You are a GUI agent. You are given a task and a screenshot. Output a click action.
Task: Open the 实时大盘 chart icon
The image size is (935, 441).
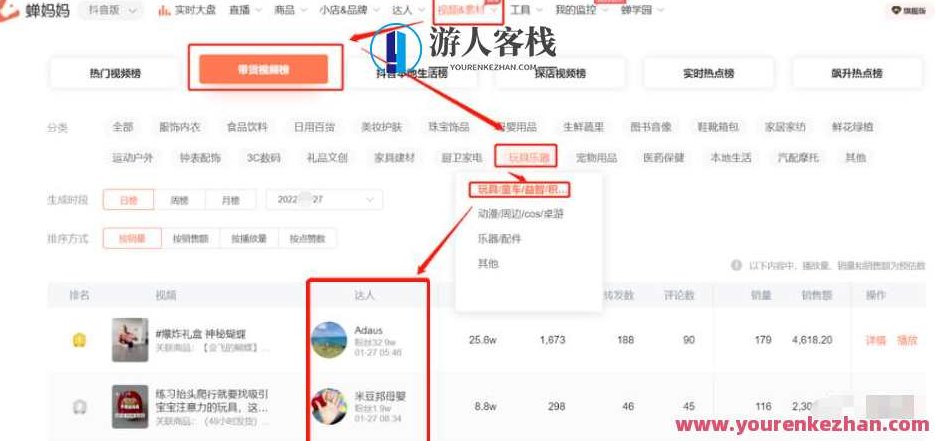coord(164,11)
